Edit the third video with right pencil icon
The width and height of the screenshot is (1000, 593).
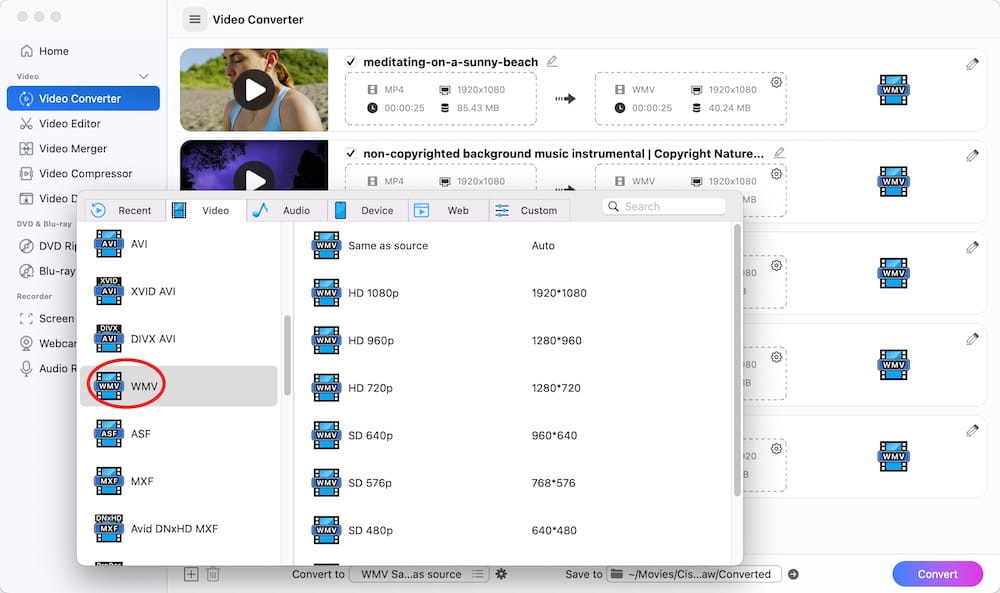(x=972, y=247)
